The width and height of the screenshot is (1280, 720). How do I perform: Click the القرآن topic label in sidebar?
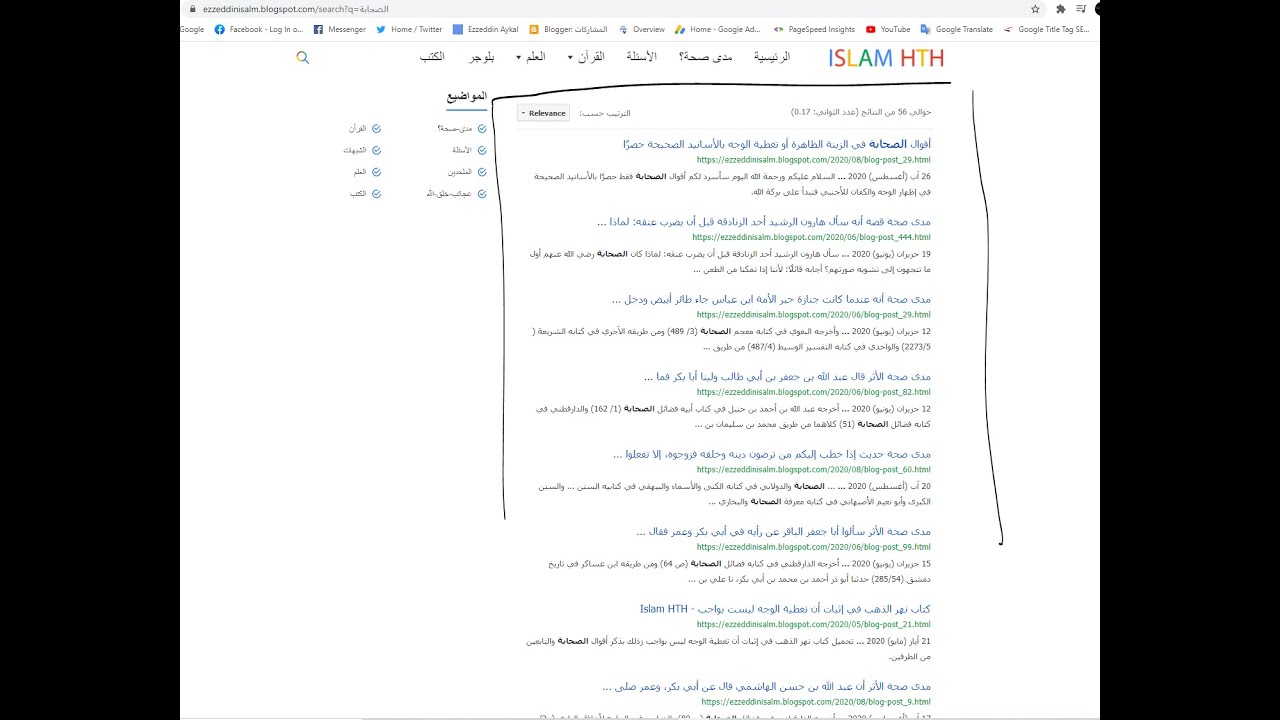(357, 129)
